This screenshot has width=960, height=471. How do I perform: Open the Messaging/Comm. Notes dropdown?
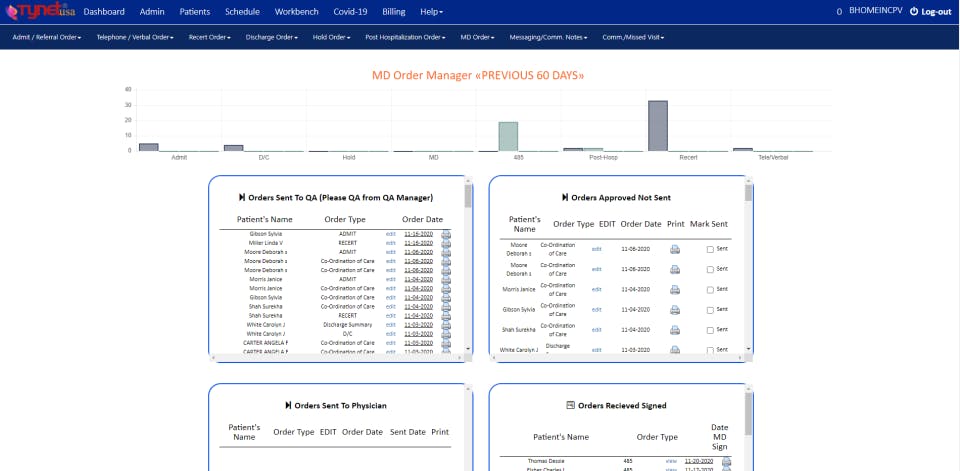[549, 37]
